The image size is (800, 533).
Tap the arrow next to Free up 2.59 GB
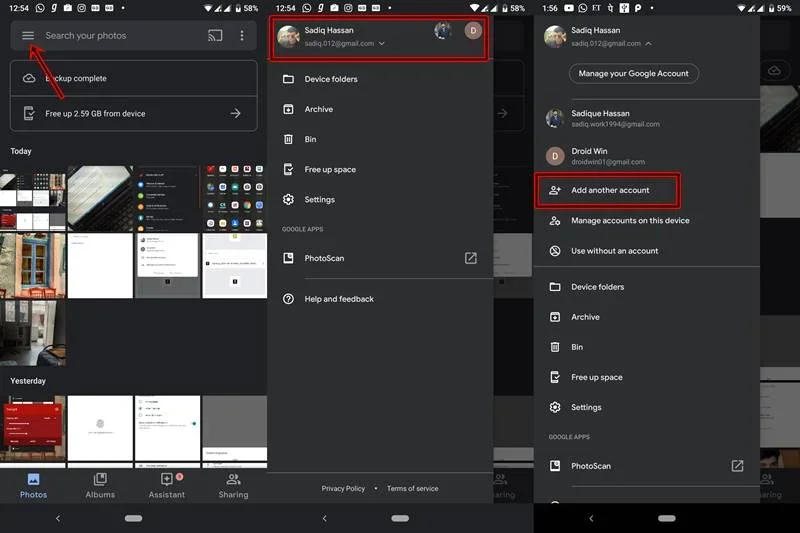click(235, 113)
